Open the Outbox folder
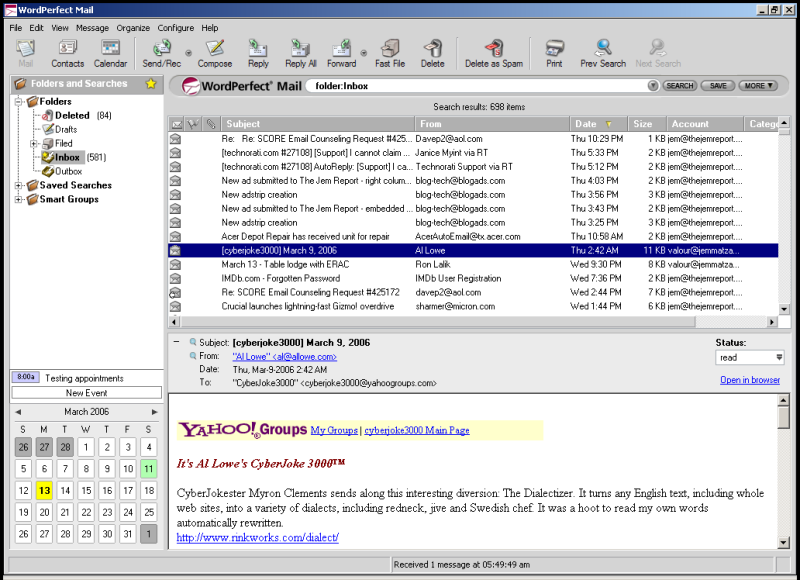This screenshot has height=580, width=800. [62, 171]
